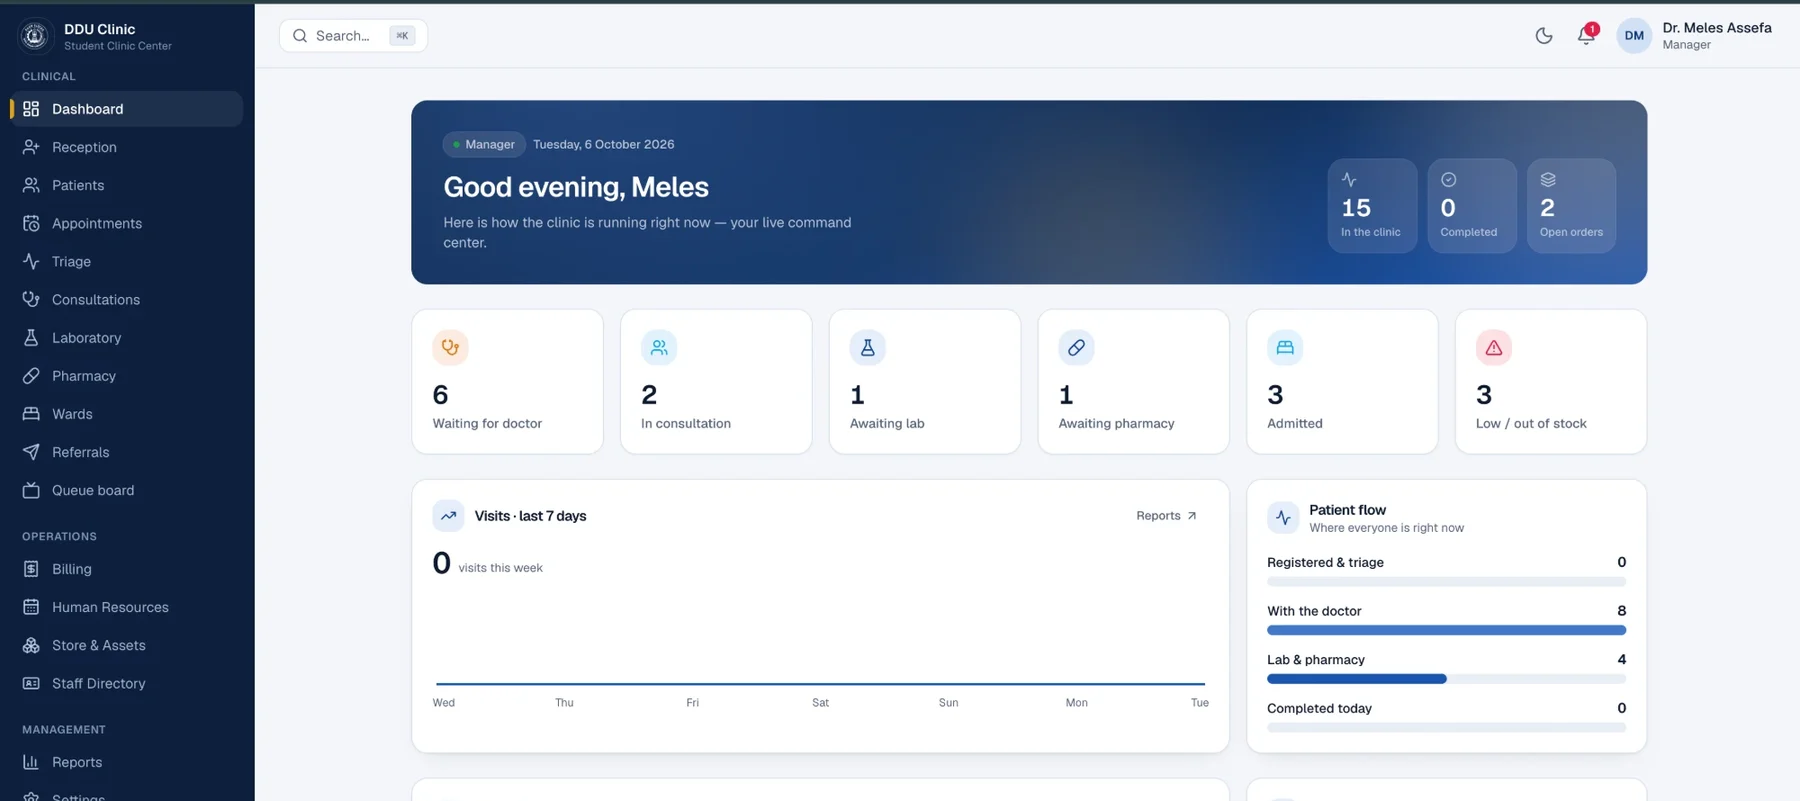This screenshot has height=801, width=1800.
Task: Open the Staff Directory
Action: 126,683
